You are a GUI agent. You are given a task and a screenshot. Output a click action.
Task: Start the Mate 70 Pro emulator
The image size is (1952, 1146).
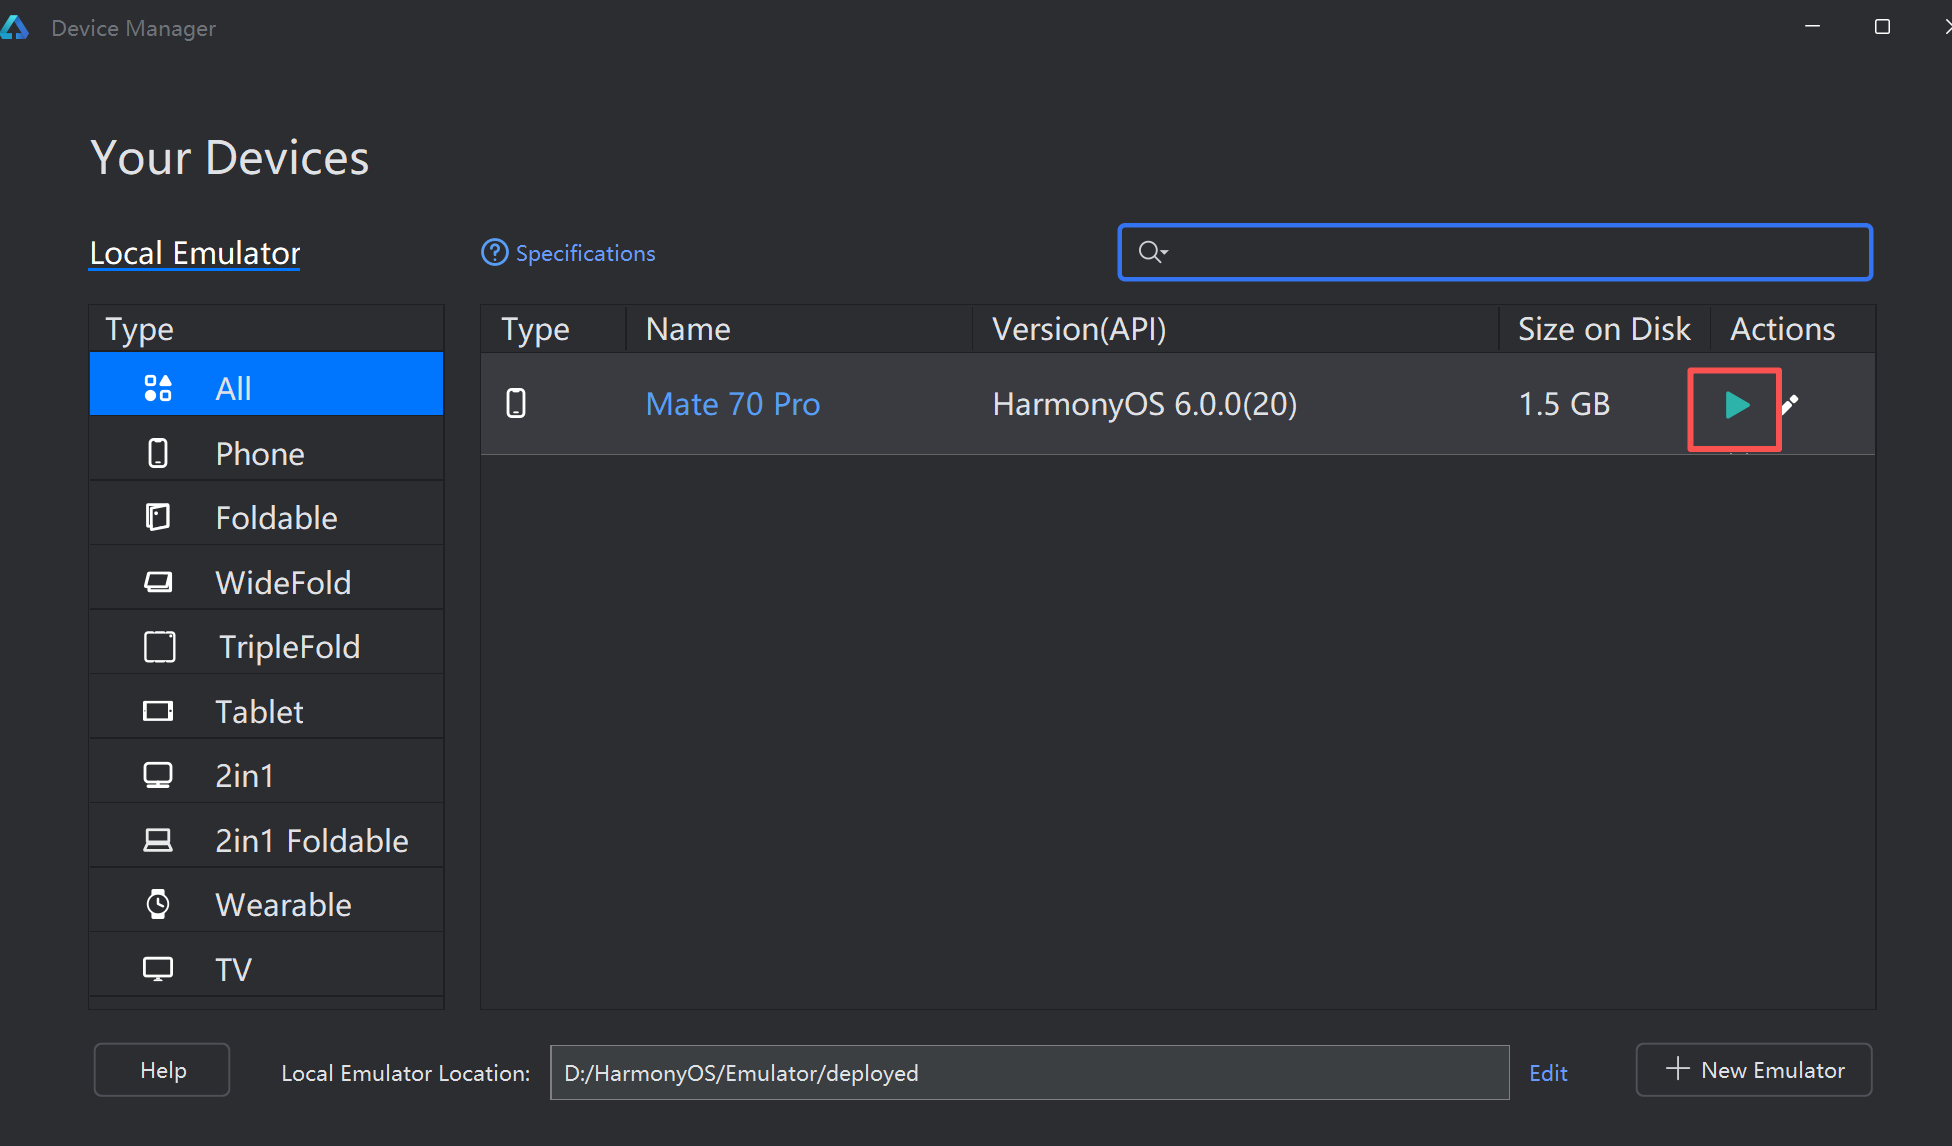(x=1736, y=405)
